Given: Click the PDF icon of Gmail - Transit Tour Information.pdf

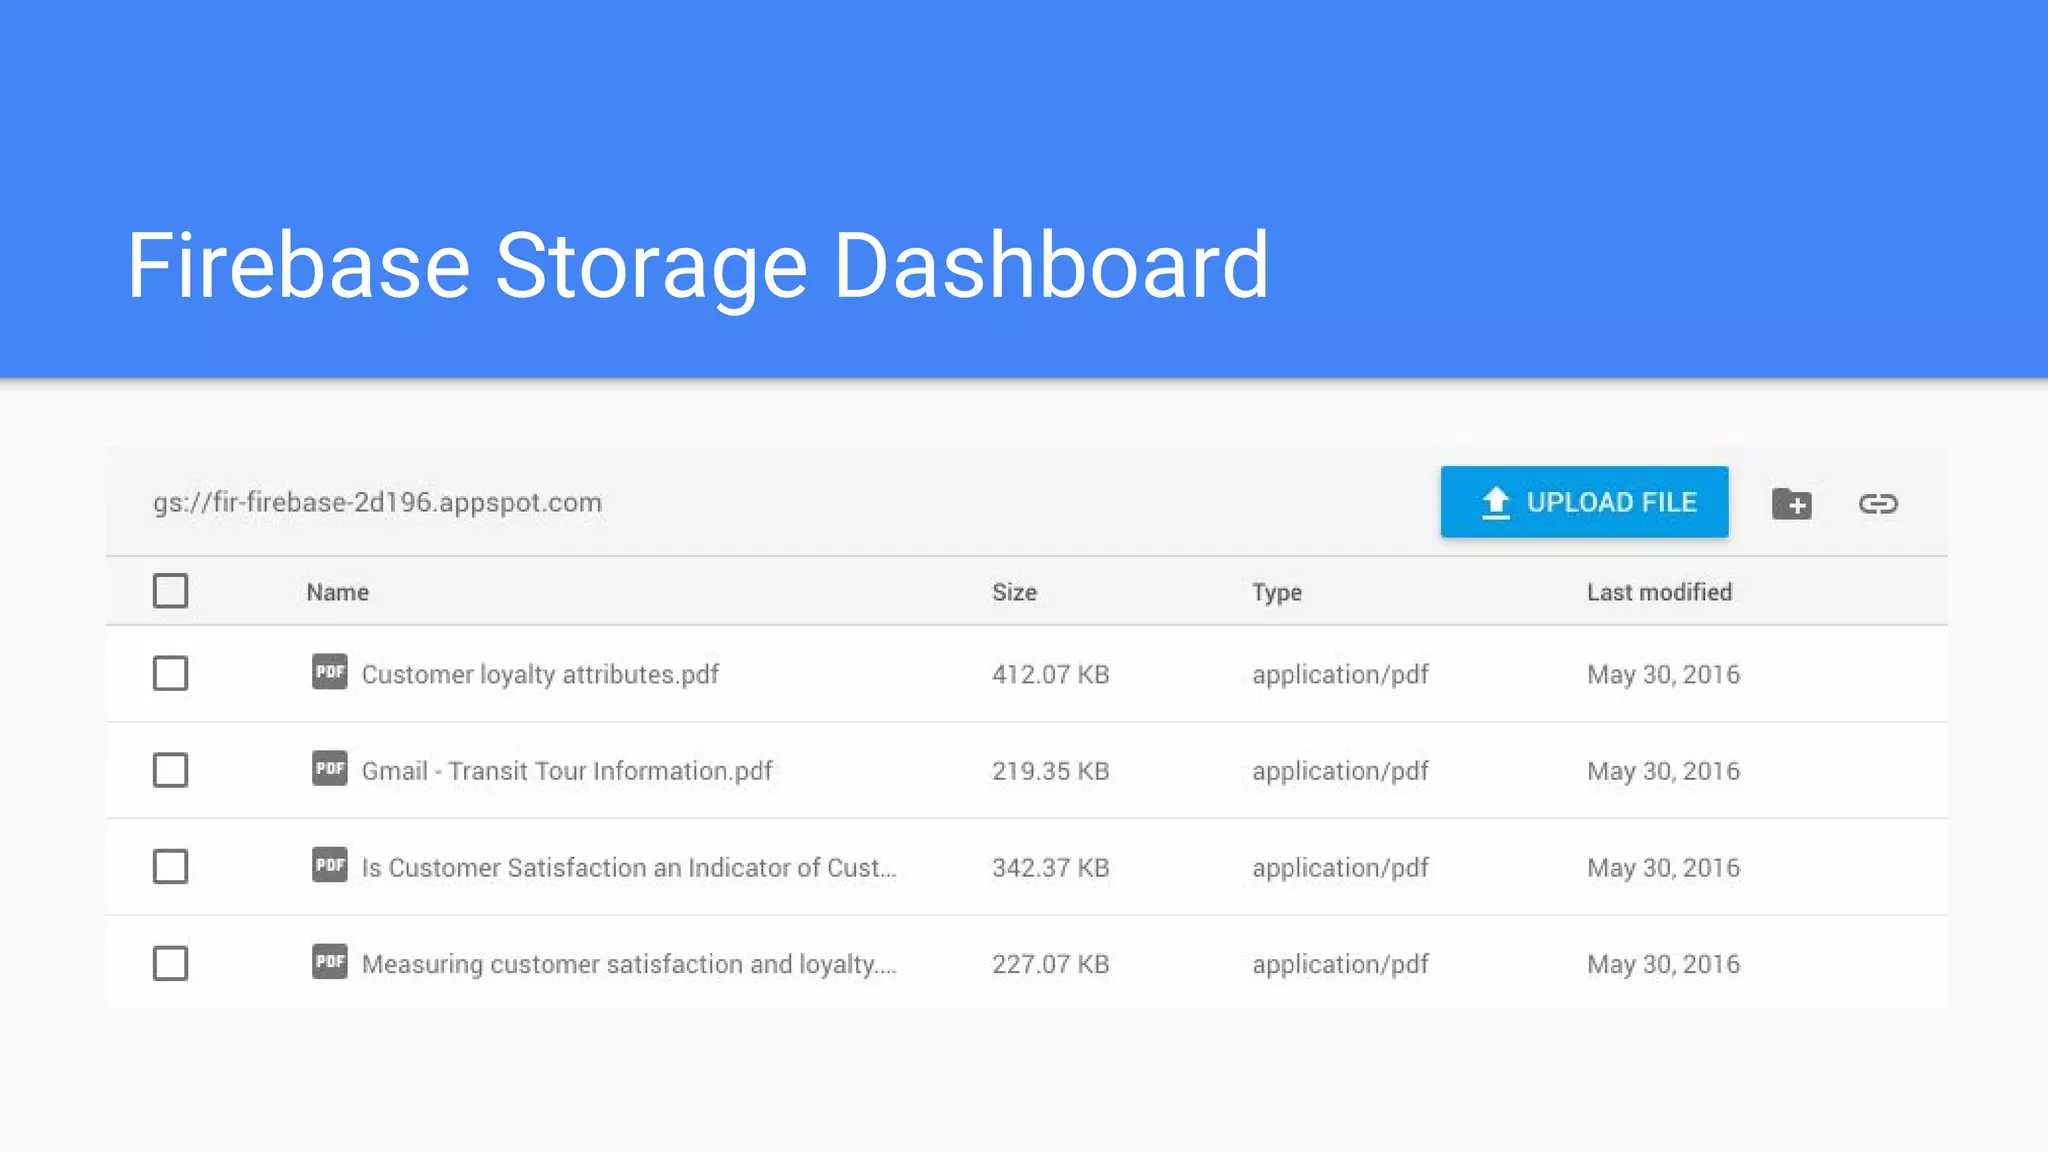Looking at the screenshot, I should 329,769.
